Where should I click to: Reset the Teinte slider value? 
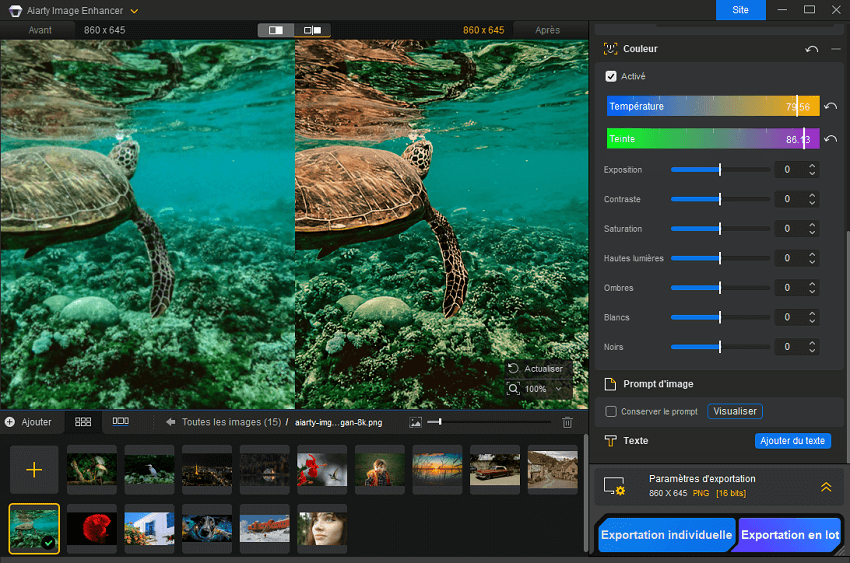[x=830, y=139]
